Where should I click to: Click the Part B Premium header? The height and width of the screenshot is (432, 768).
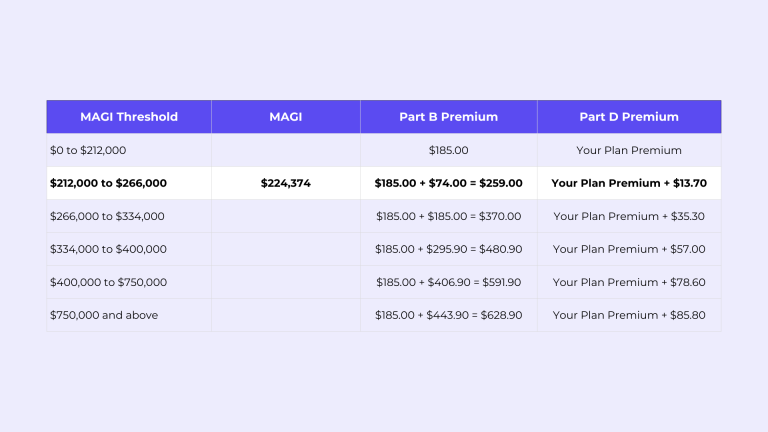(x=449, y=117)
